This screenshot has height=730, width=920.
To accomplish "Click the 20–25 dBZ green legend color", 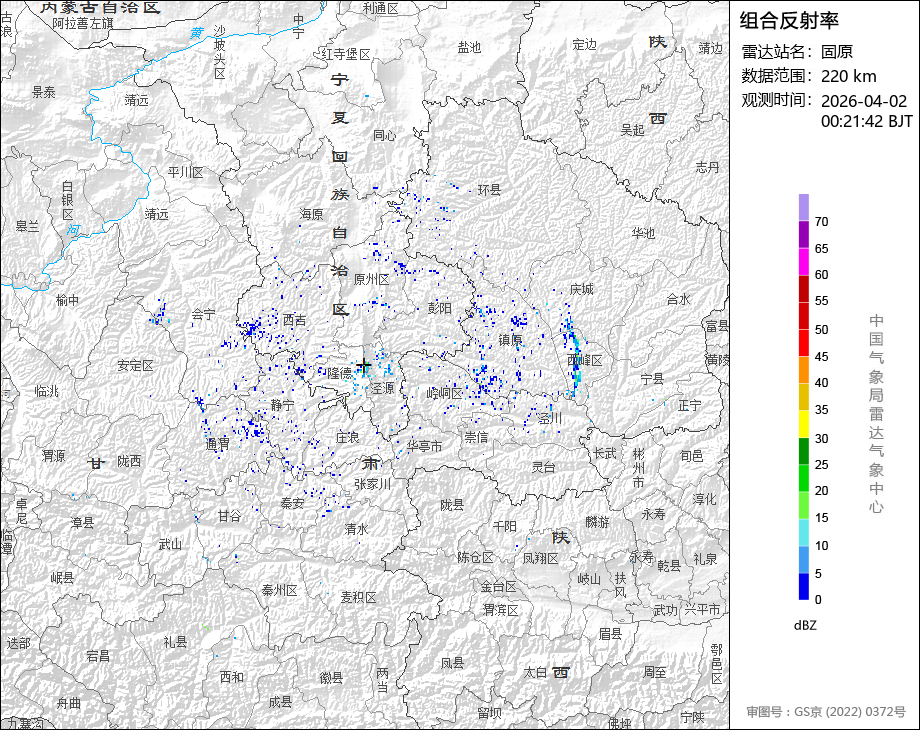I will pos(804,478).
